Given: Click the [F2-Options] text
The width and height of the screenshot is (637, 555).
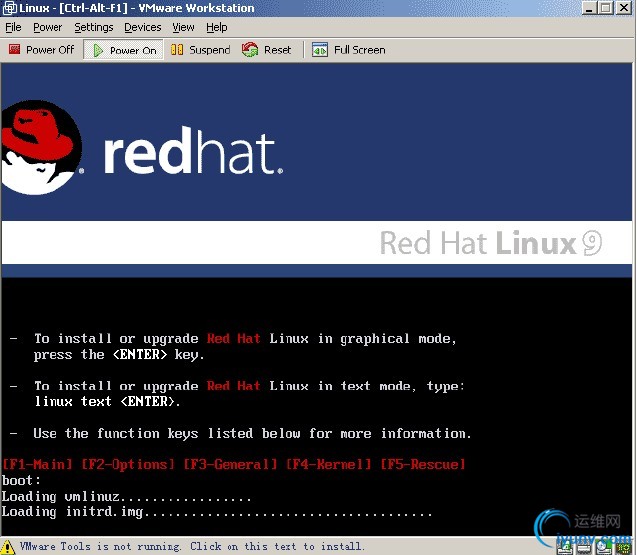Looking at the screenshot, I should (128, 464).
